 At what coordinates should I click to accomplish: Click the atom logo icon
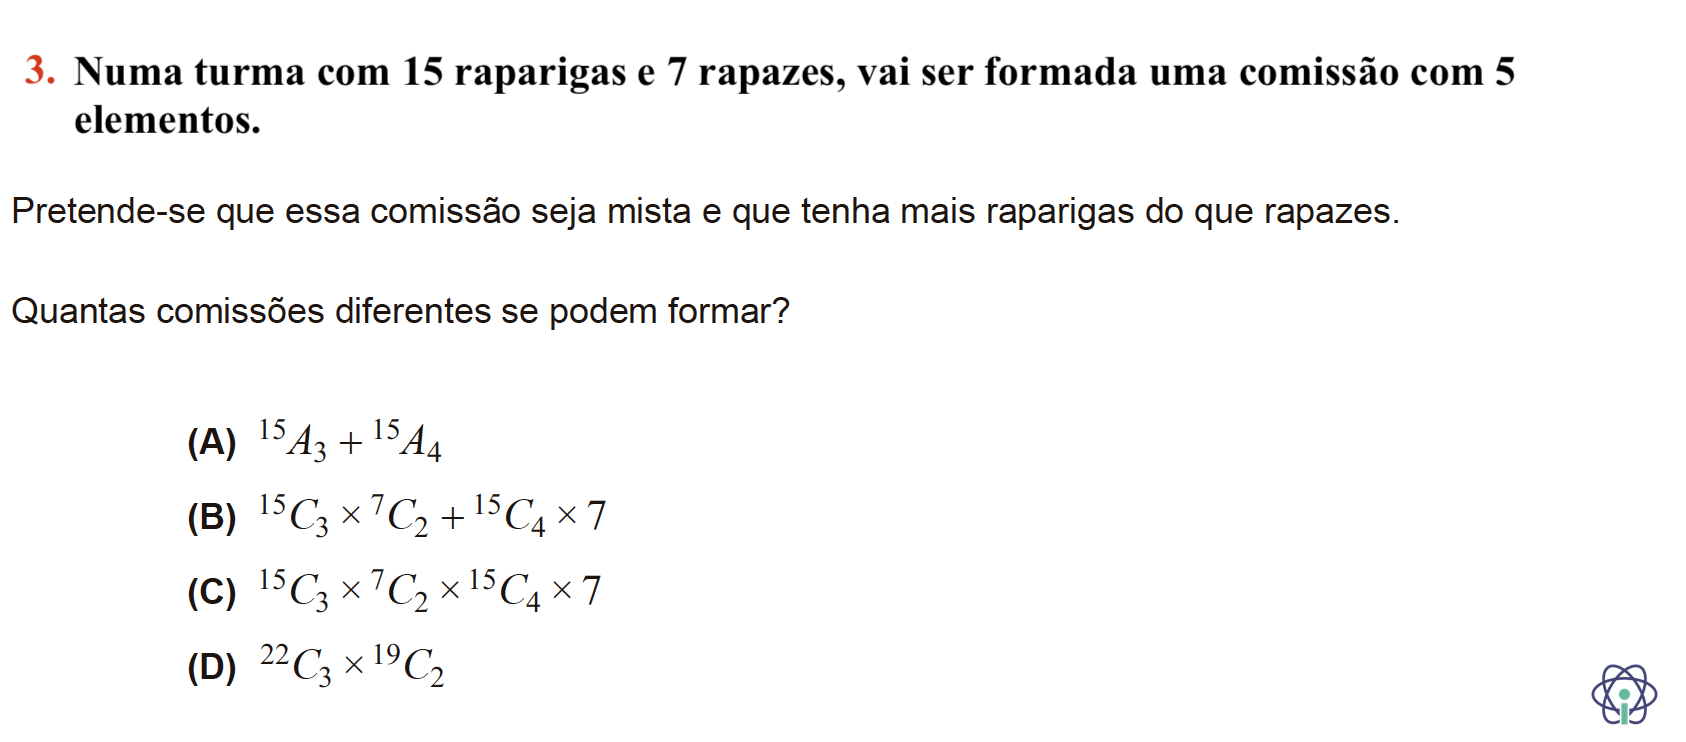point(1623,694)
